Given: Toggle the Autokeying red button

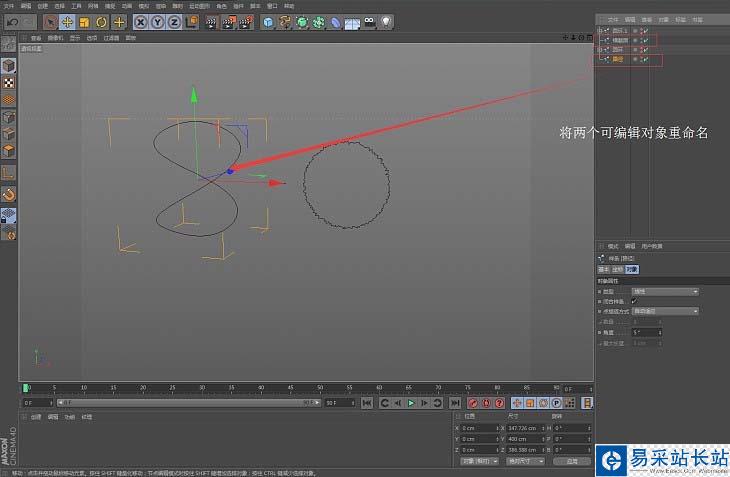Looking at the screenshot, I should coord(486,403).
